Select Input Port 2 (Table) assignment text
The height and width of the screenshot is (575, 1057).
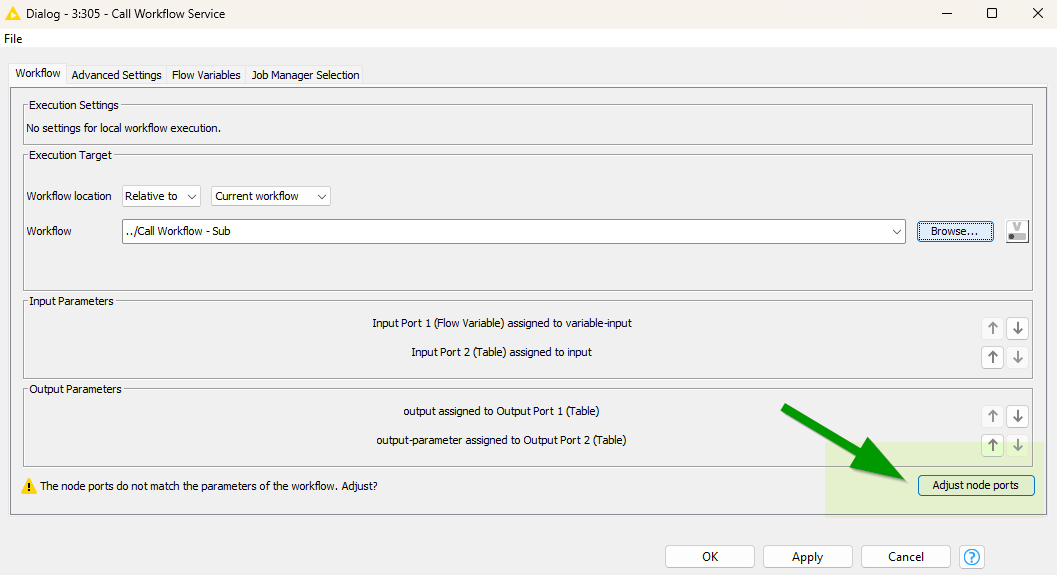tap(502, 353)
